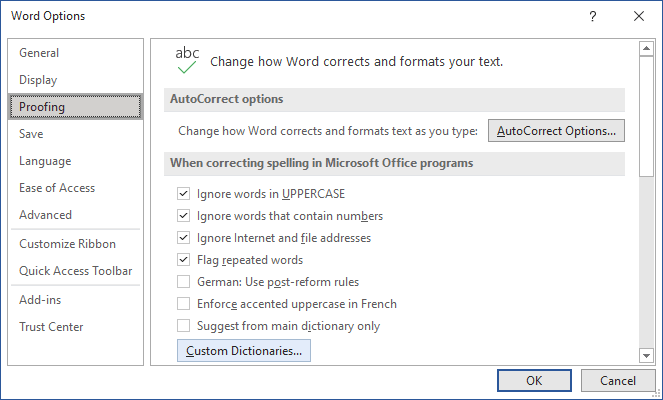This screenshot has height=400, width=663.
Task: Open the Save options category
Action: 75,134
